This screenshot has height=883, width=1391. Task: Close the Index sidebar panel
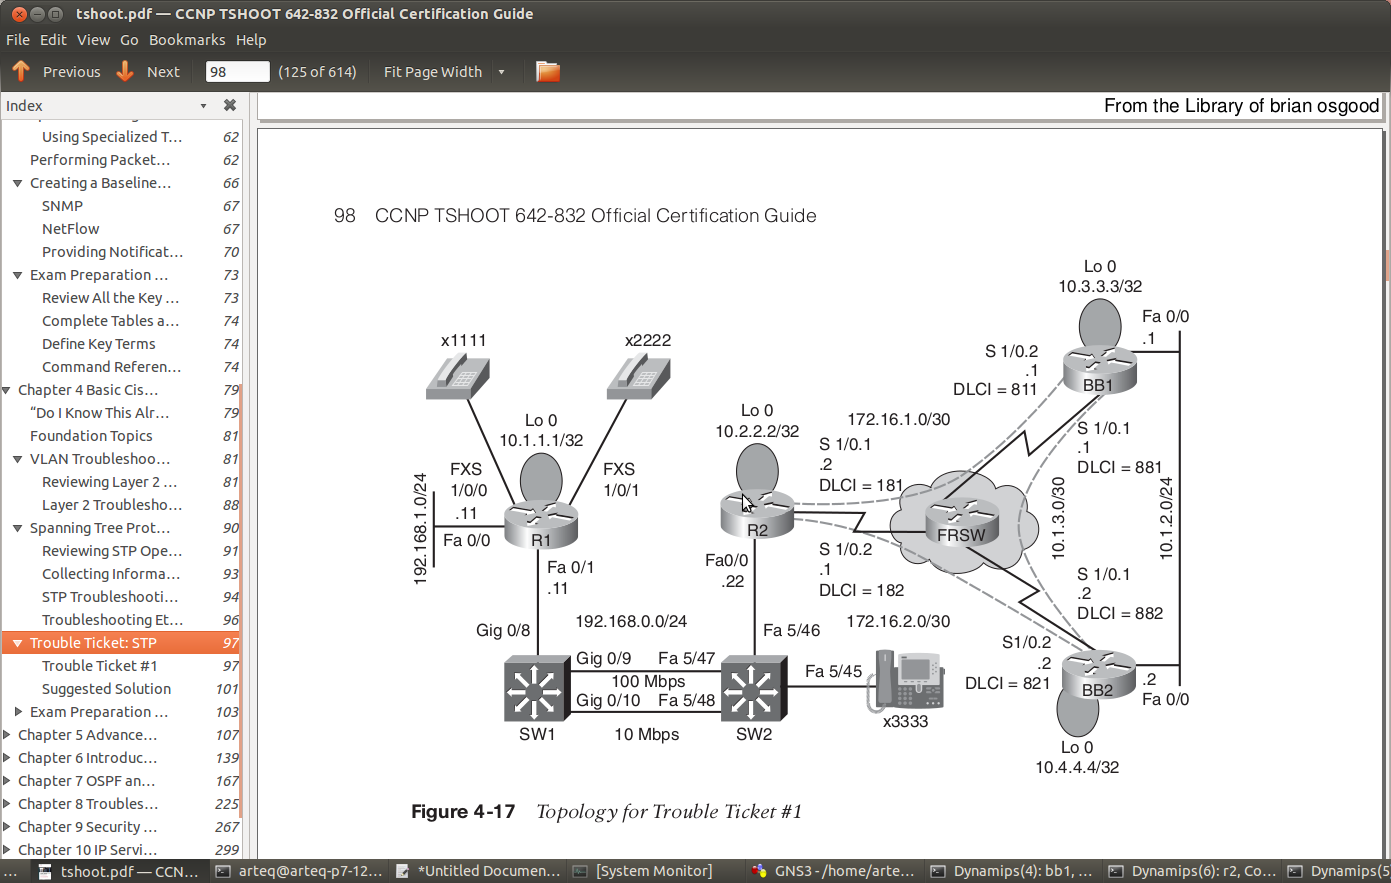(230, 105)
